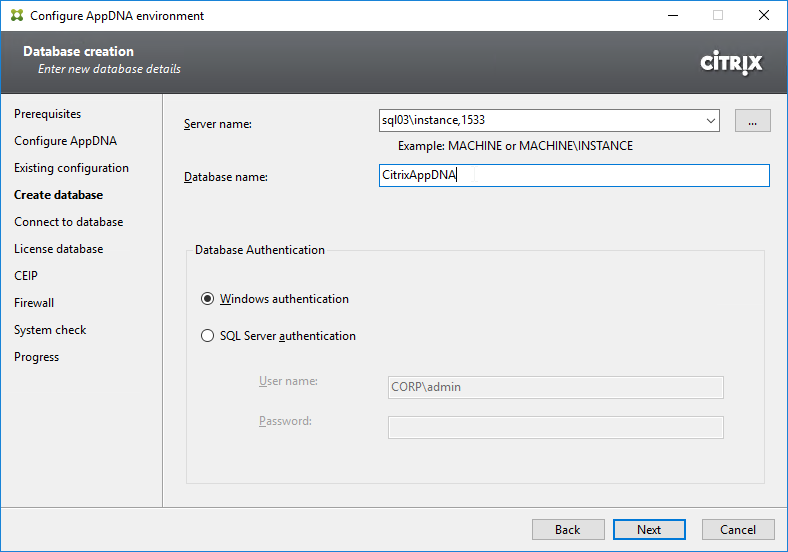The image size is (788, 552).
Task: Click the Enter new database details subtitle
Action: 109,69
